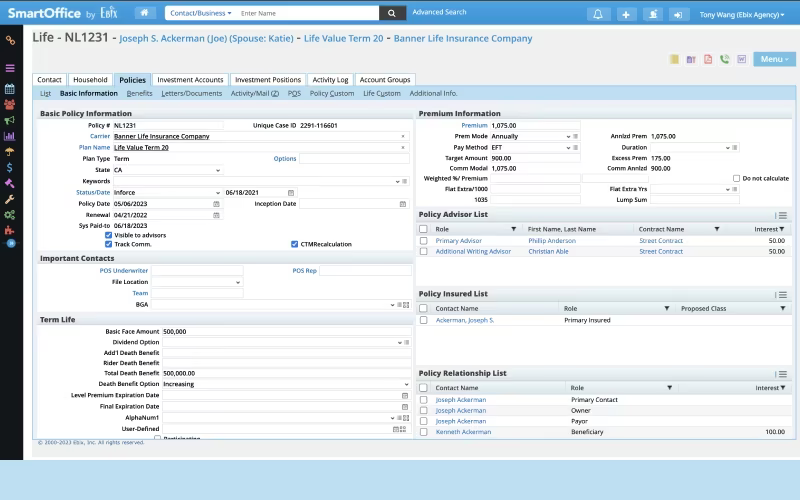This screenshot has width=800, height=500.
Task: Click the Premium amount input field
Action: point(535,125)
